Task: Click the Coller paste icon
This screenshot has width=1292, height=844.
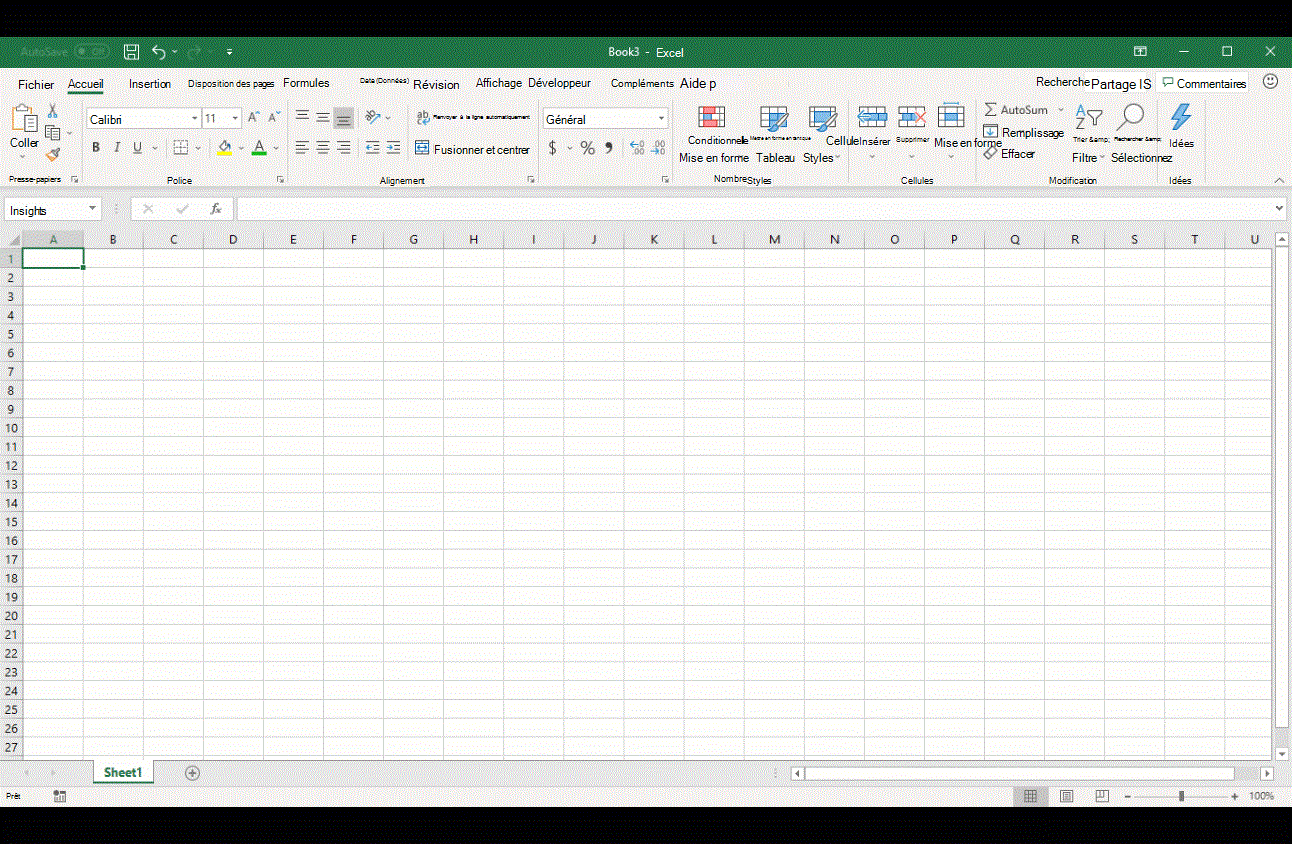Action: click(x=25, y=119)
